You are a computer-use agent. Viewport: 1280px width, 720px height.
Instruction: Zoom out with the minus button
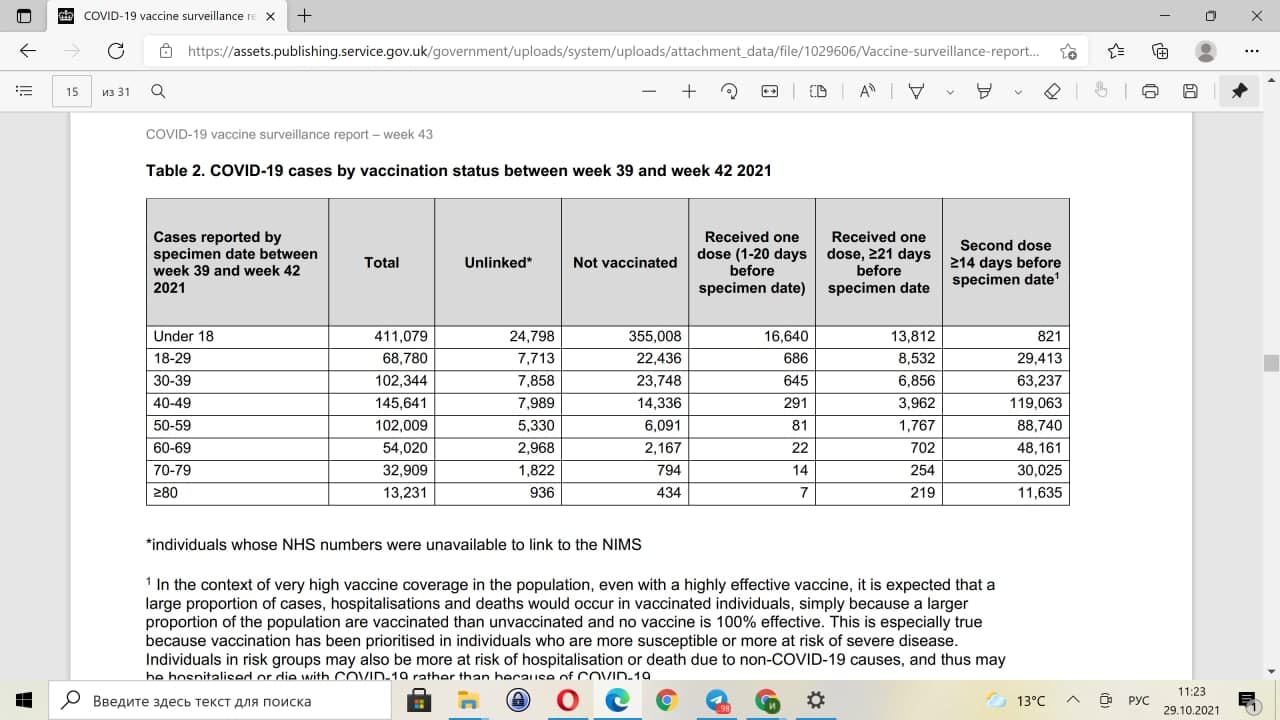[650, 91]
